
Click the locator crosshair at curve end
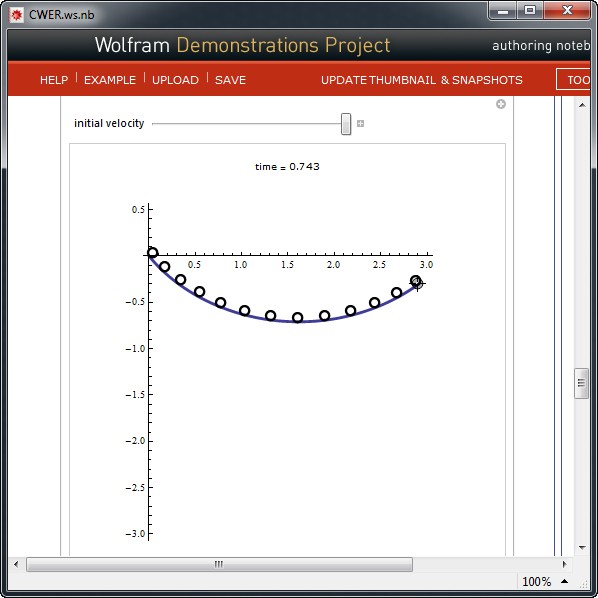(418, 284)
